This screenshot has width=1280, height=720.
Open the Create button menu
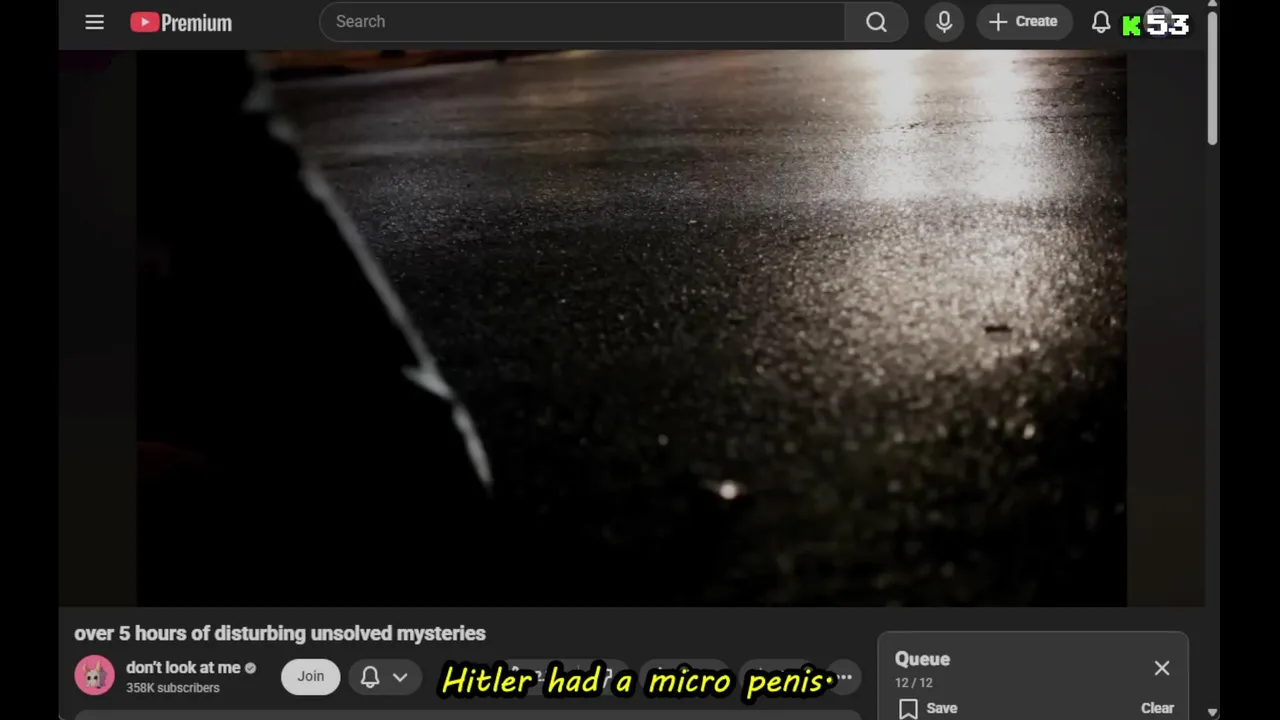click(1024, 22)
